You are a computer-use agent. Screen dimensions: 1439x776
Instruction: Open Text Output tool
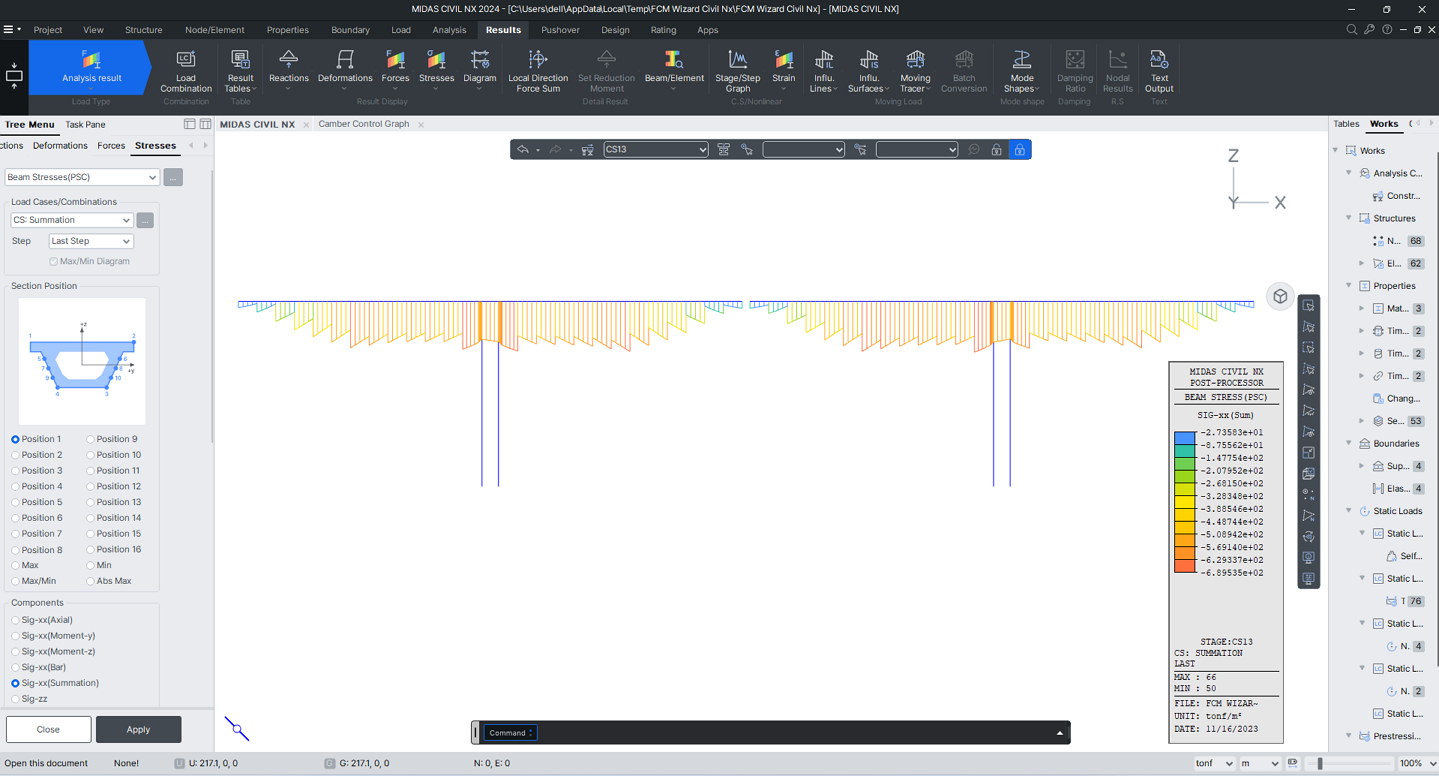coord(1159,70)
